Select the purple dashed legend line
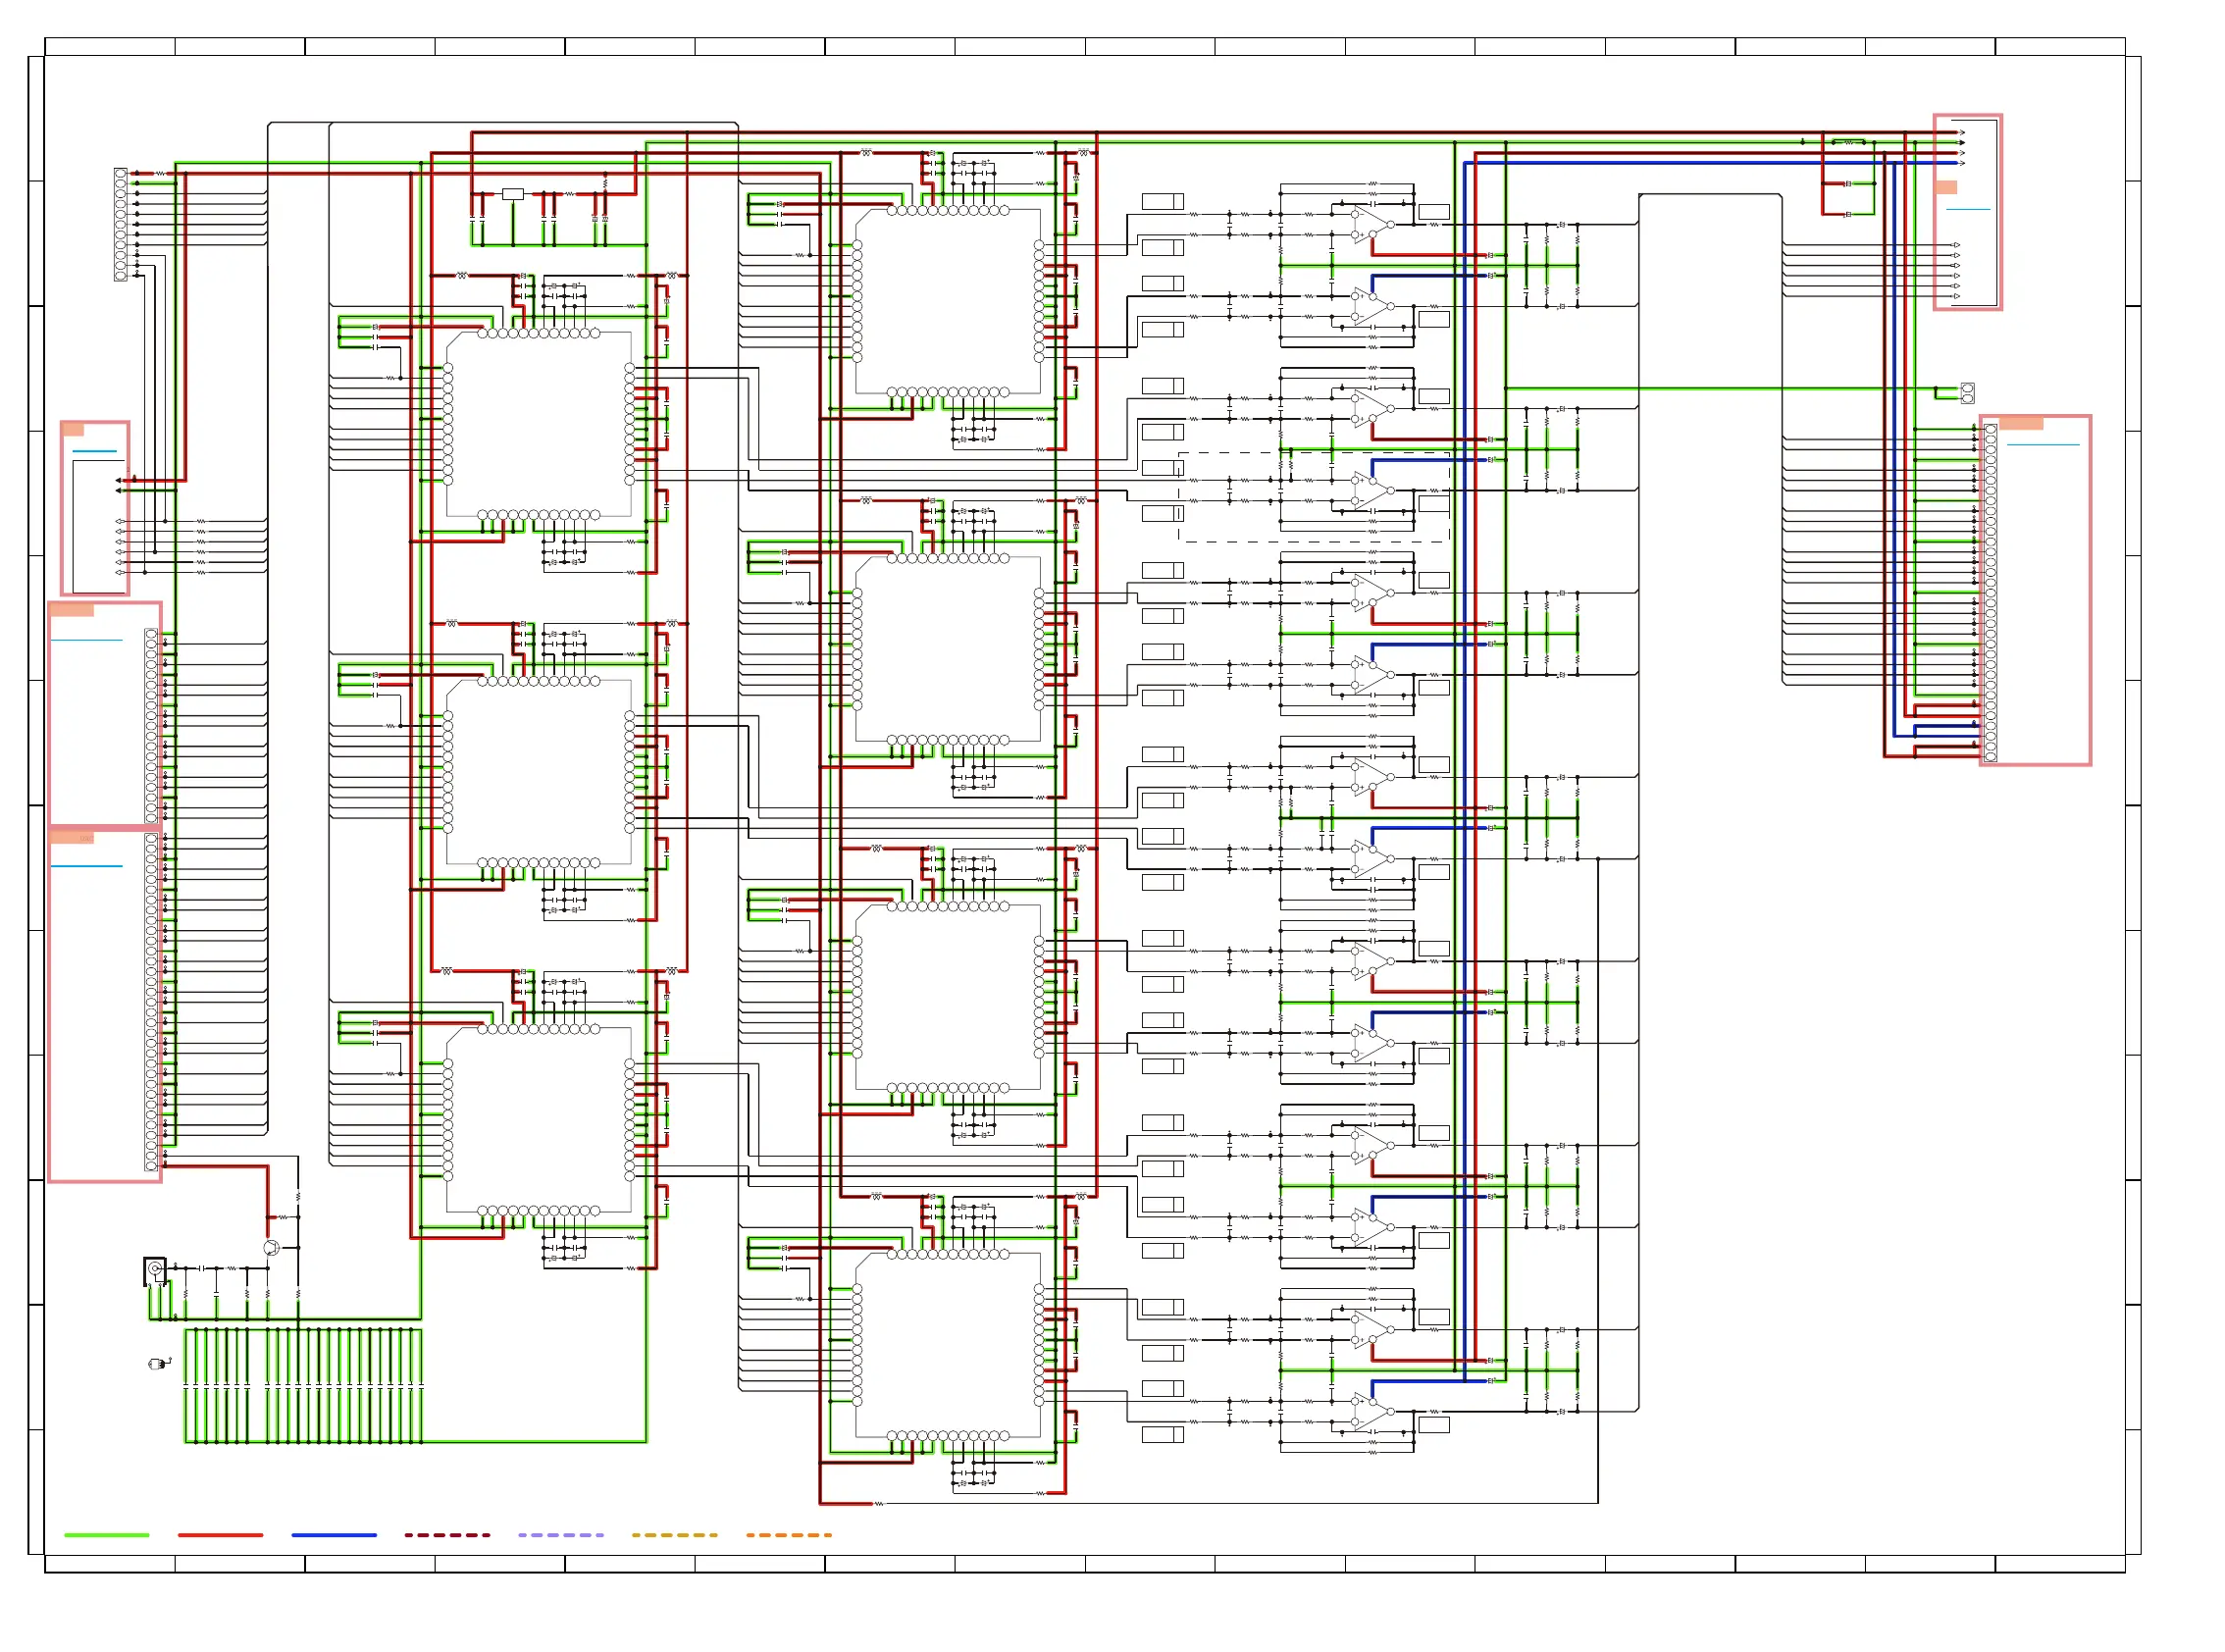This screenshot has height=1652, width=2225. 561,1534
